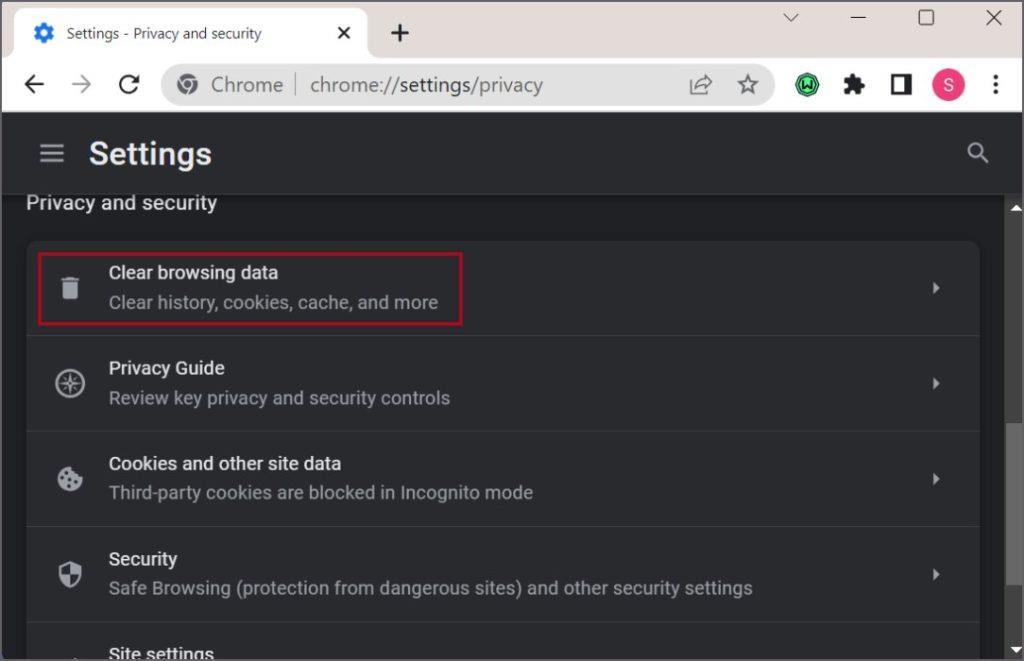Click the shield icon for Security
This screenshot has height=661, width=1024.
[x=70, y=574]
